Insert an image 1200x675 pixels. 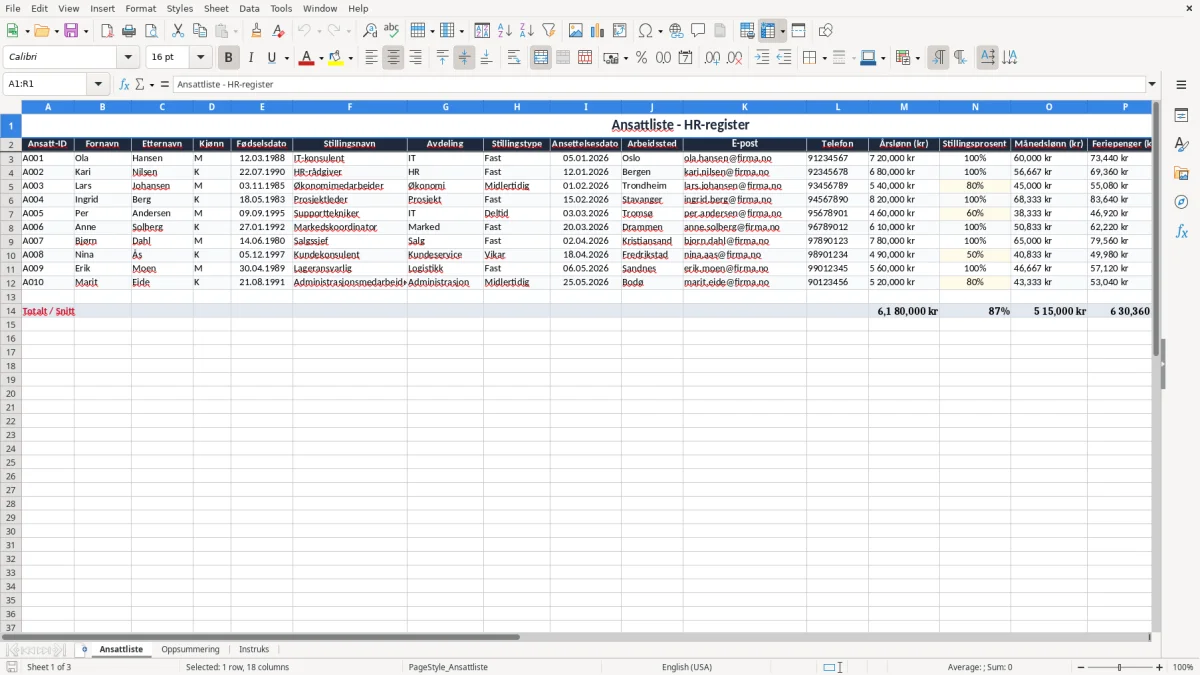(x=575, y=31)
